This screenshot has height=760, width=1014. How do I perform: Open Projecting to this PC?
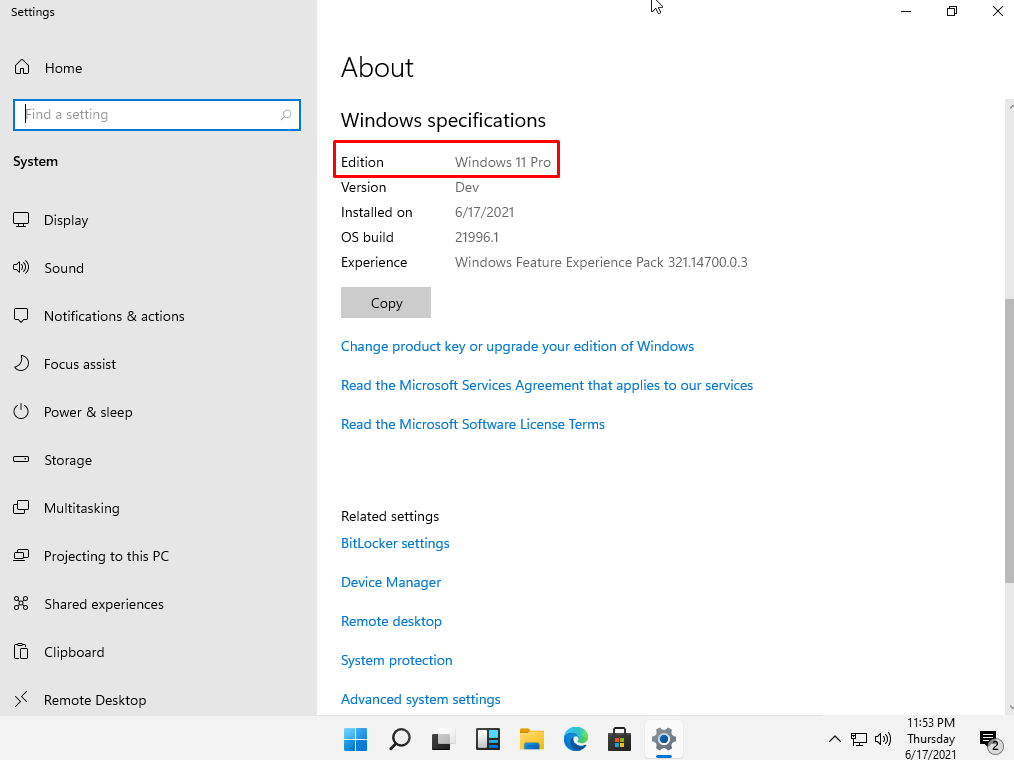(107, 556)
